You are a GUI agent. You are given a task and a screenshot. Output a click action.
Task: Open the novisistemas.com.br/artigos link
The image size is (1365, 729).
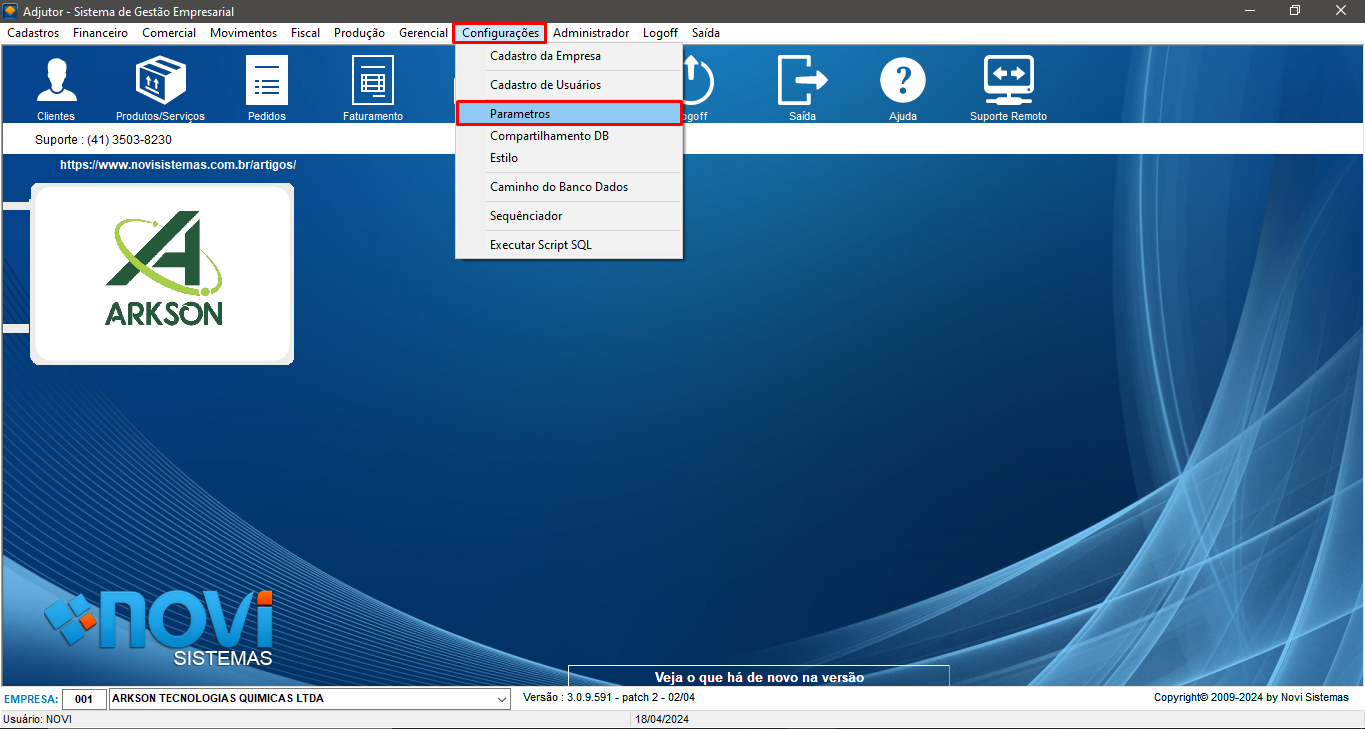pos(178,164)
